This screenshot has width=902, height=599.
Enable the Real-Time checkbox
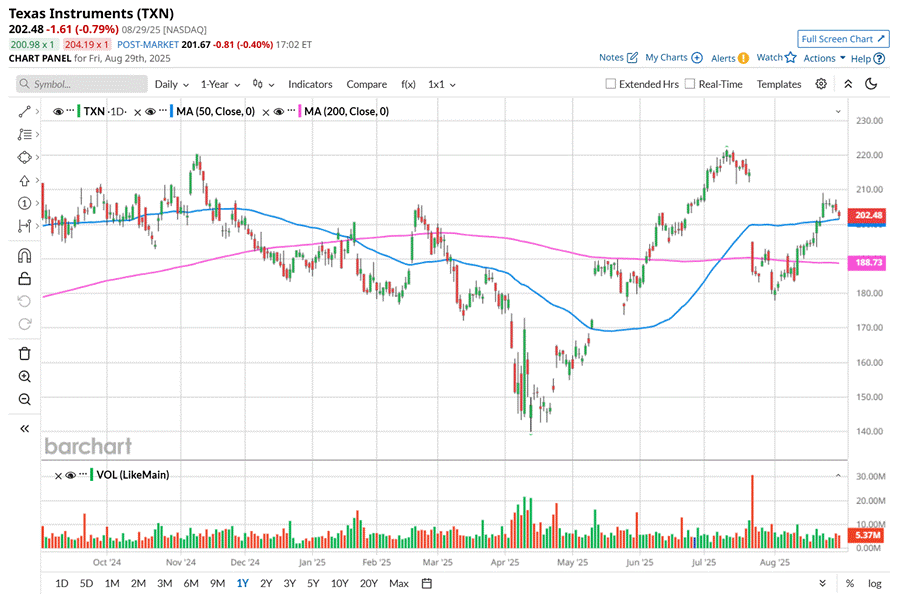(x=690, y=84)
